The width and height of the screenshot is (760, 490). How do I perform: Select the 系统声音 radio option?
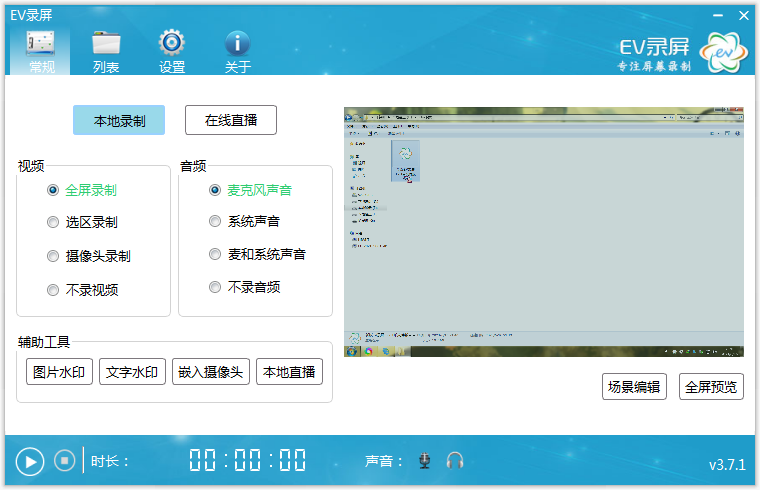[244, 221]
